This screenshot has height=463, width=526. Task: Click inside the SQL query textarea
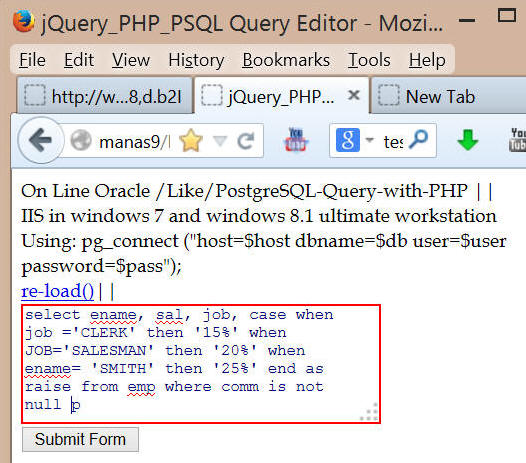point(201,364)
